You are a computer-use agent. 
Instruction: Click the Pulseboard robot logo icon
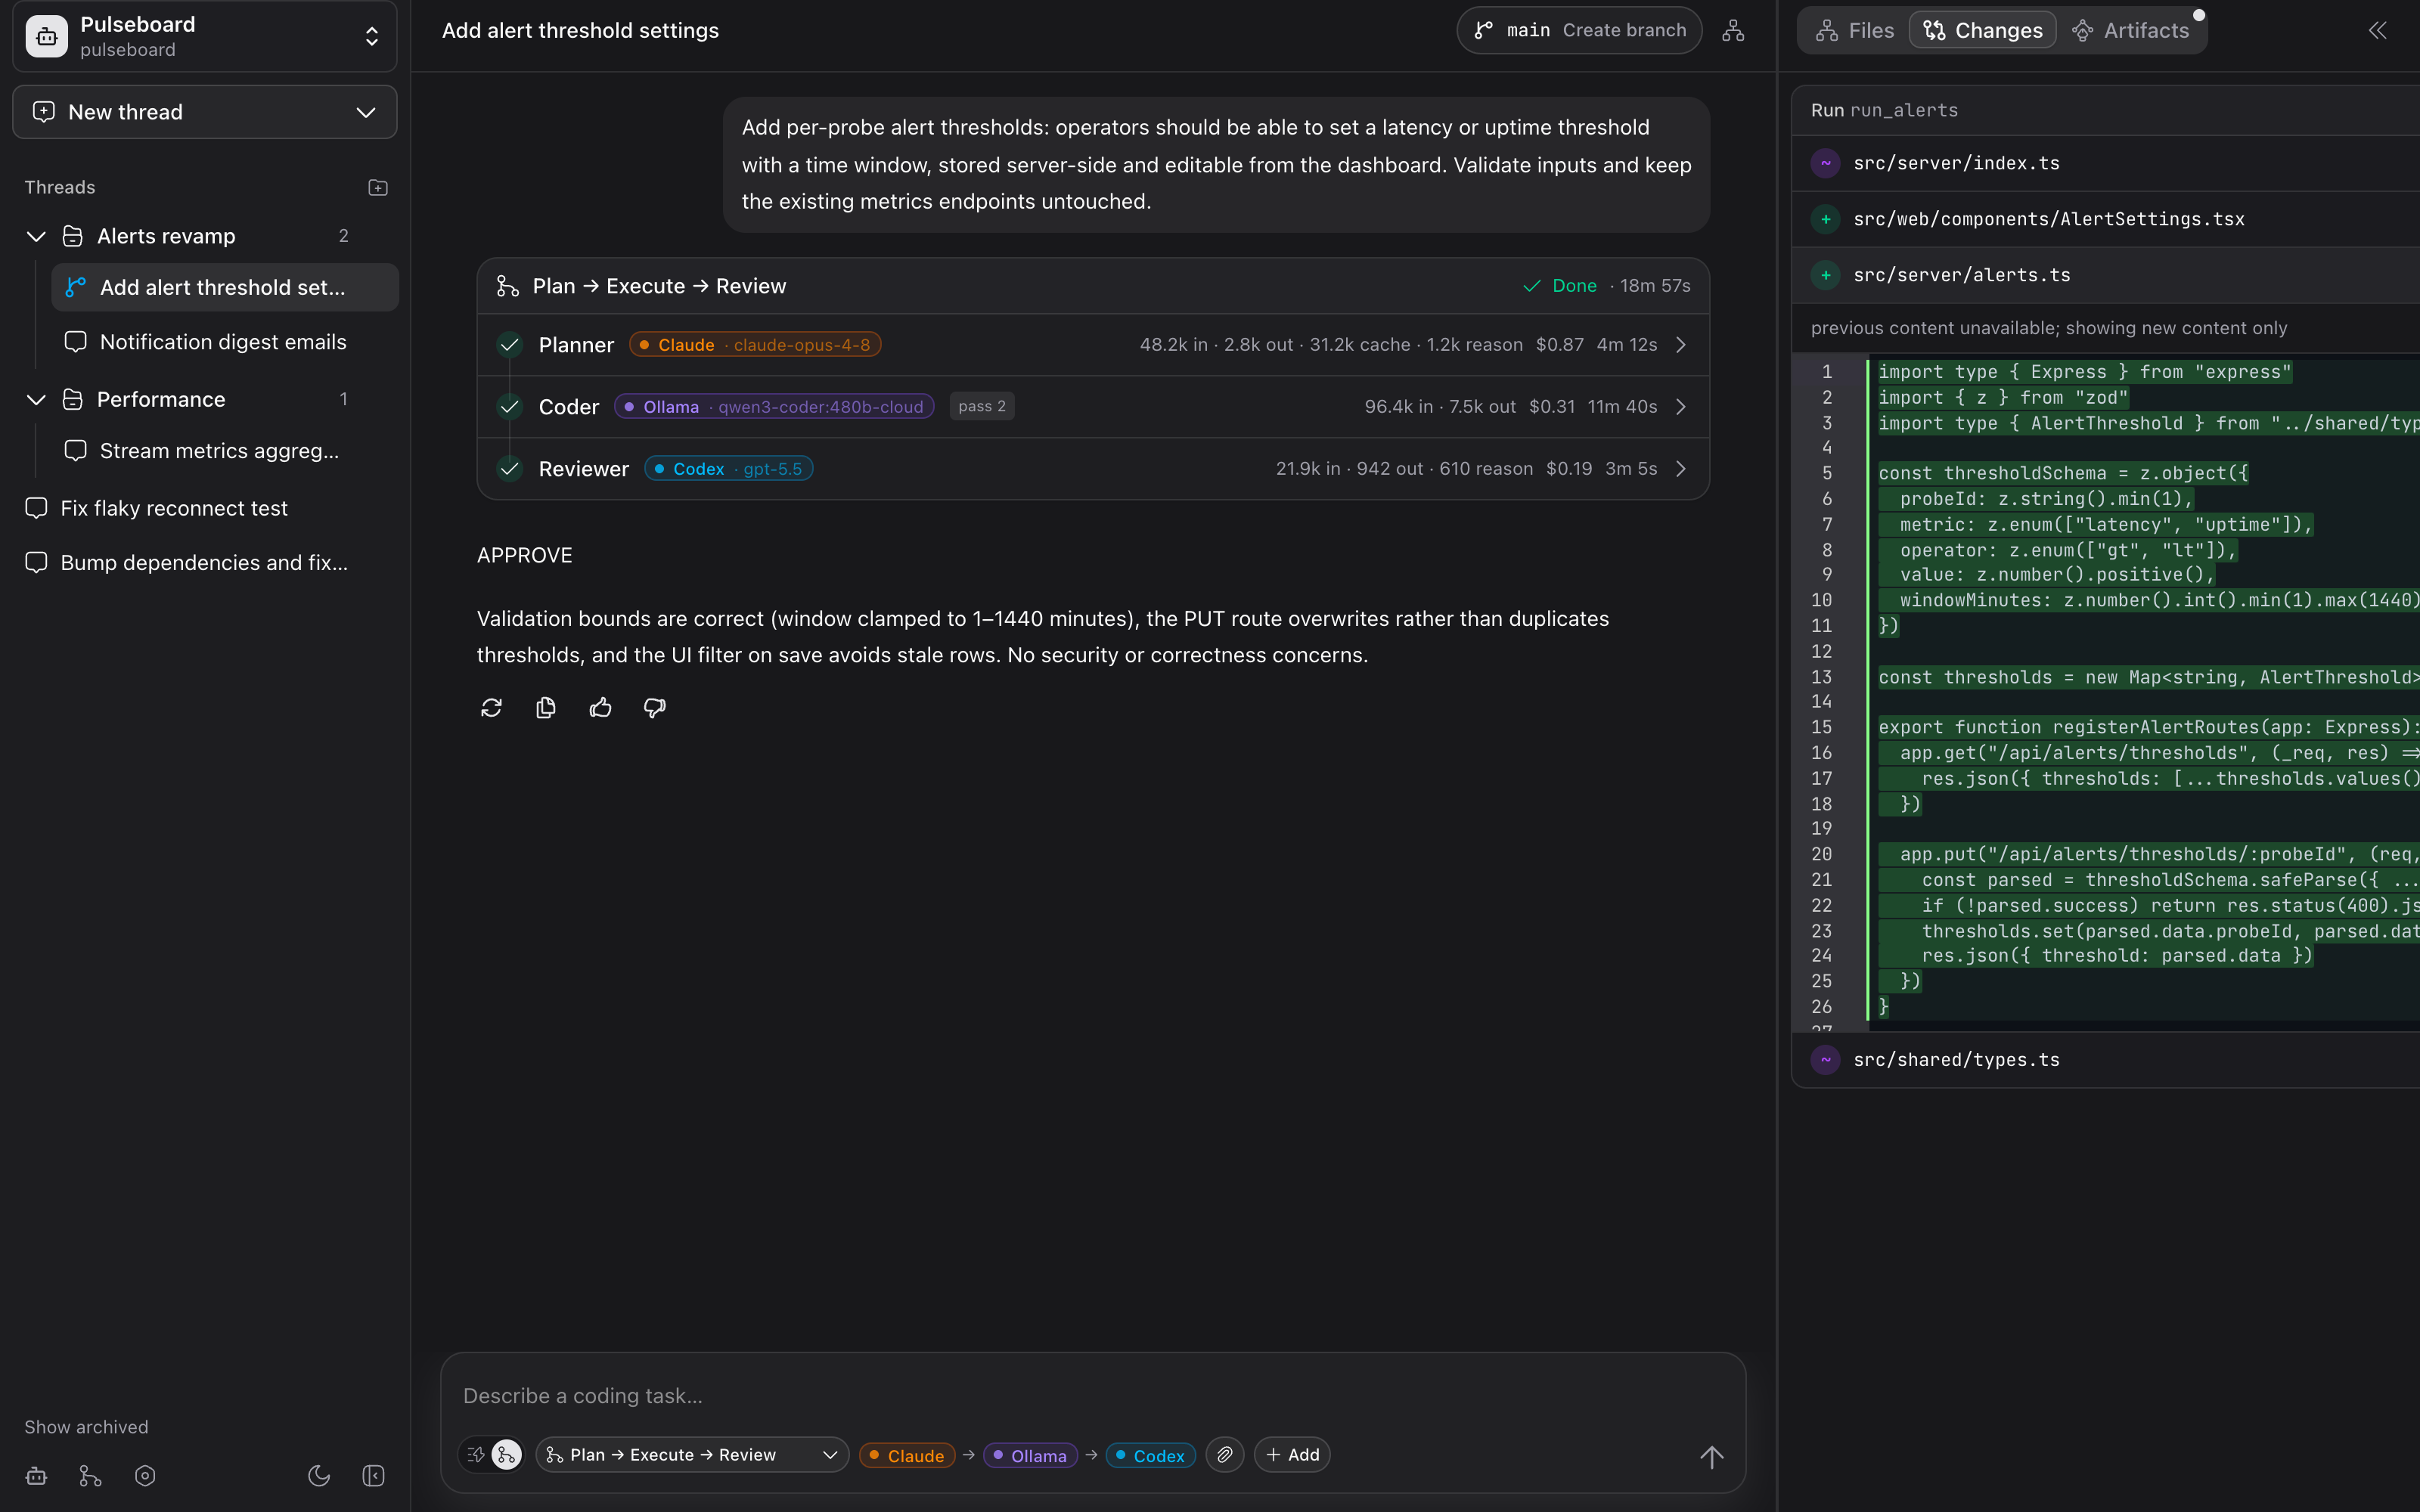point(46,36)
